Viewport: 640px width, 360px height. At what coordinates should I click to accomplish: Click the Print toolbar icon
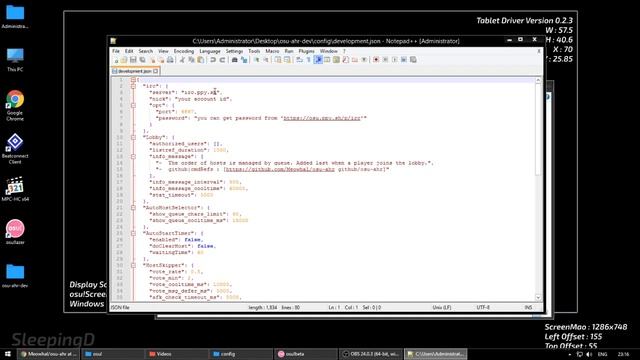coord(170,60)
